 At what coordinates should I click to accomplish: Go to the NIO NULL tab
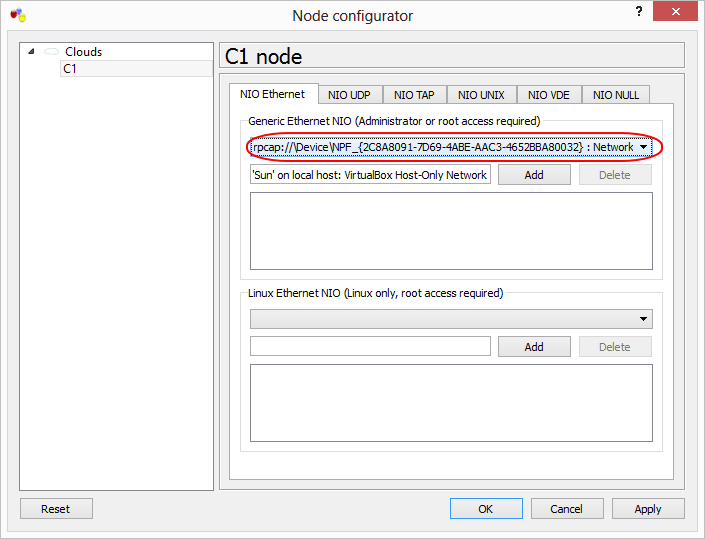coord(616,95)
